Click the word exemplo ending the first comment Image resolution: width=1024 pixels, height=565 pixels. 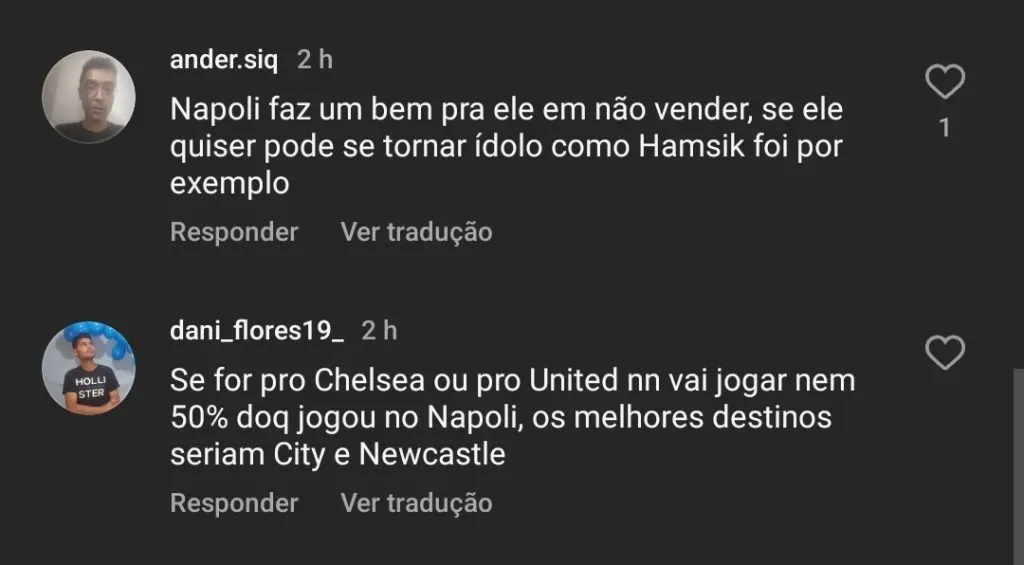pos(229,183)
